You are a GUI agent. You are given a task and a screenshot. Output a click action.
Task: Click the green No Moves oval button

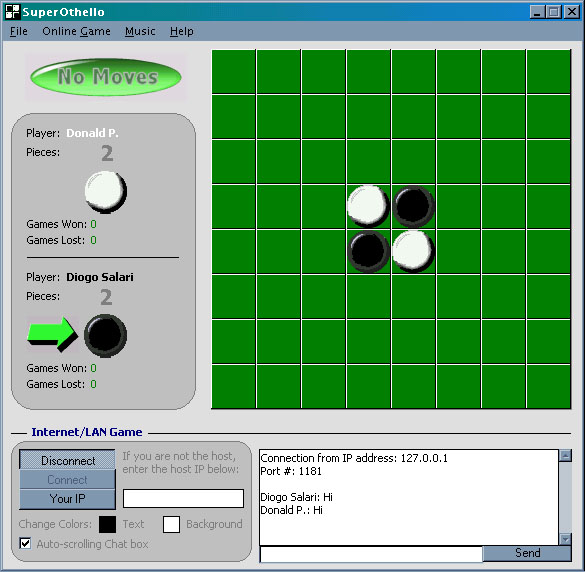click(x=106, y=77)
